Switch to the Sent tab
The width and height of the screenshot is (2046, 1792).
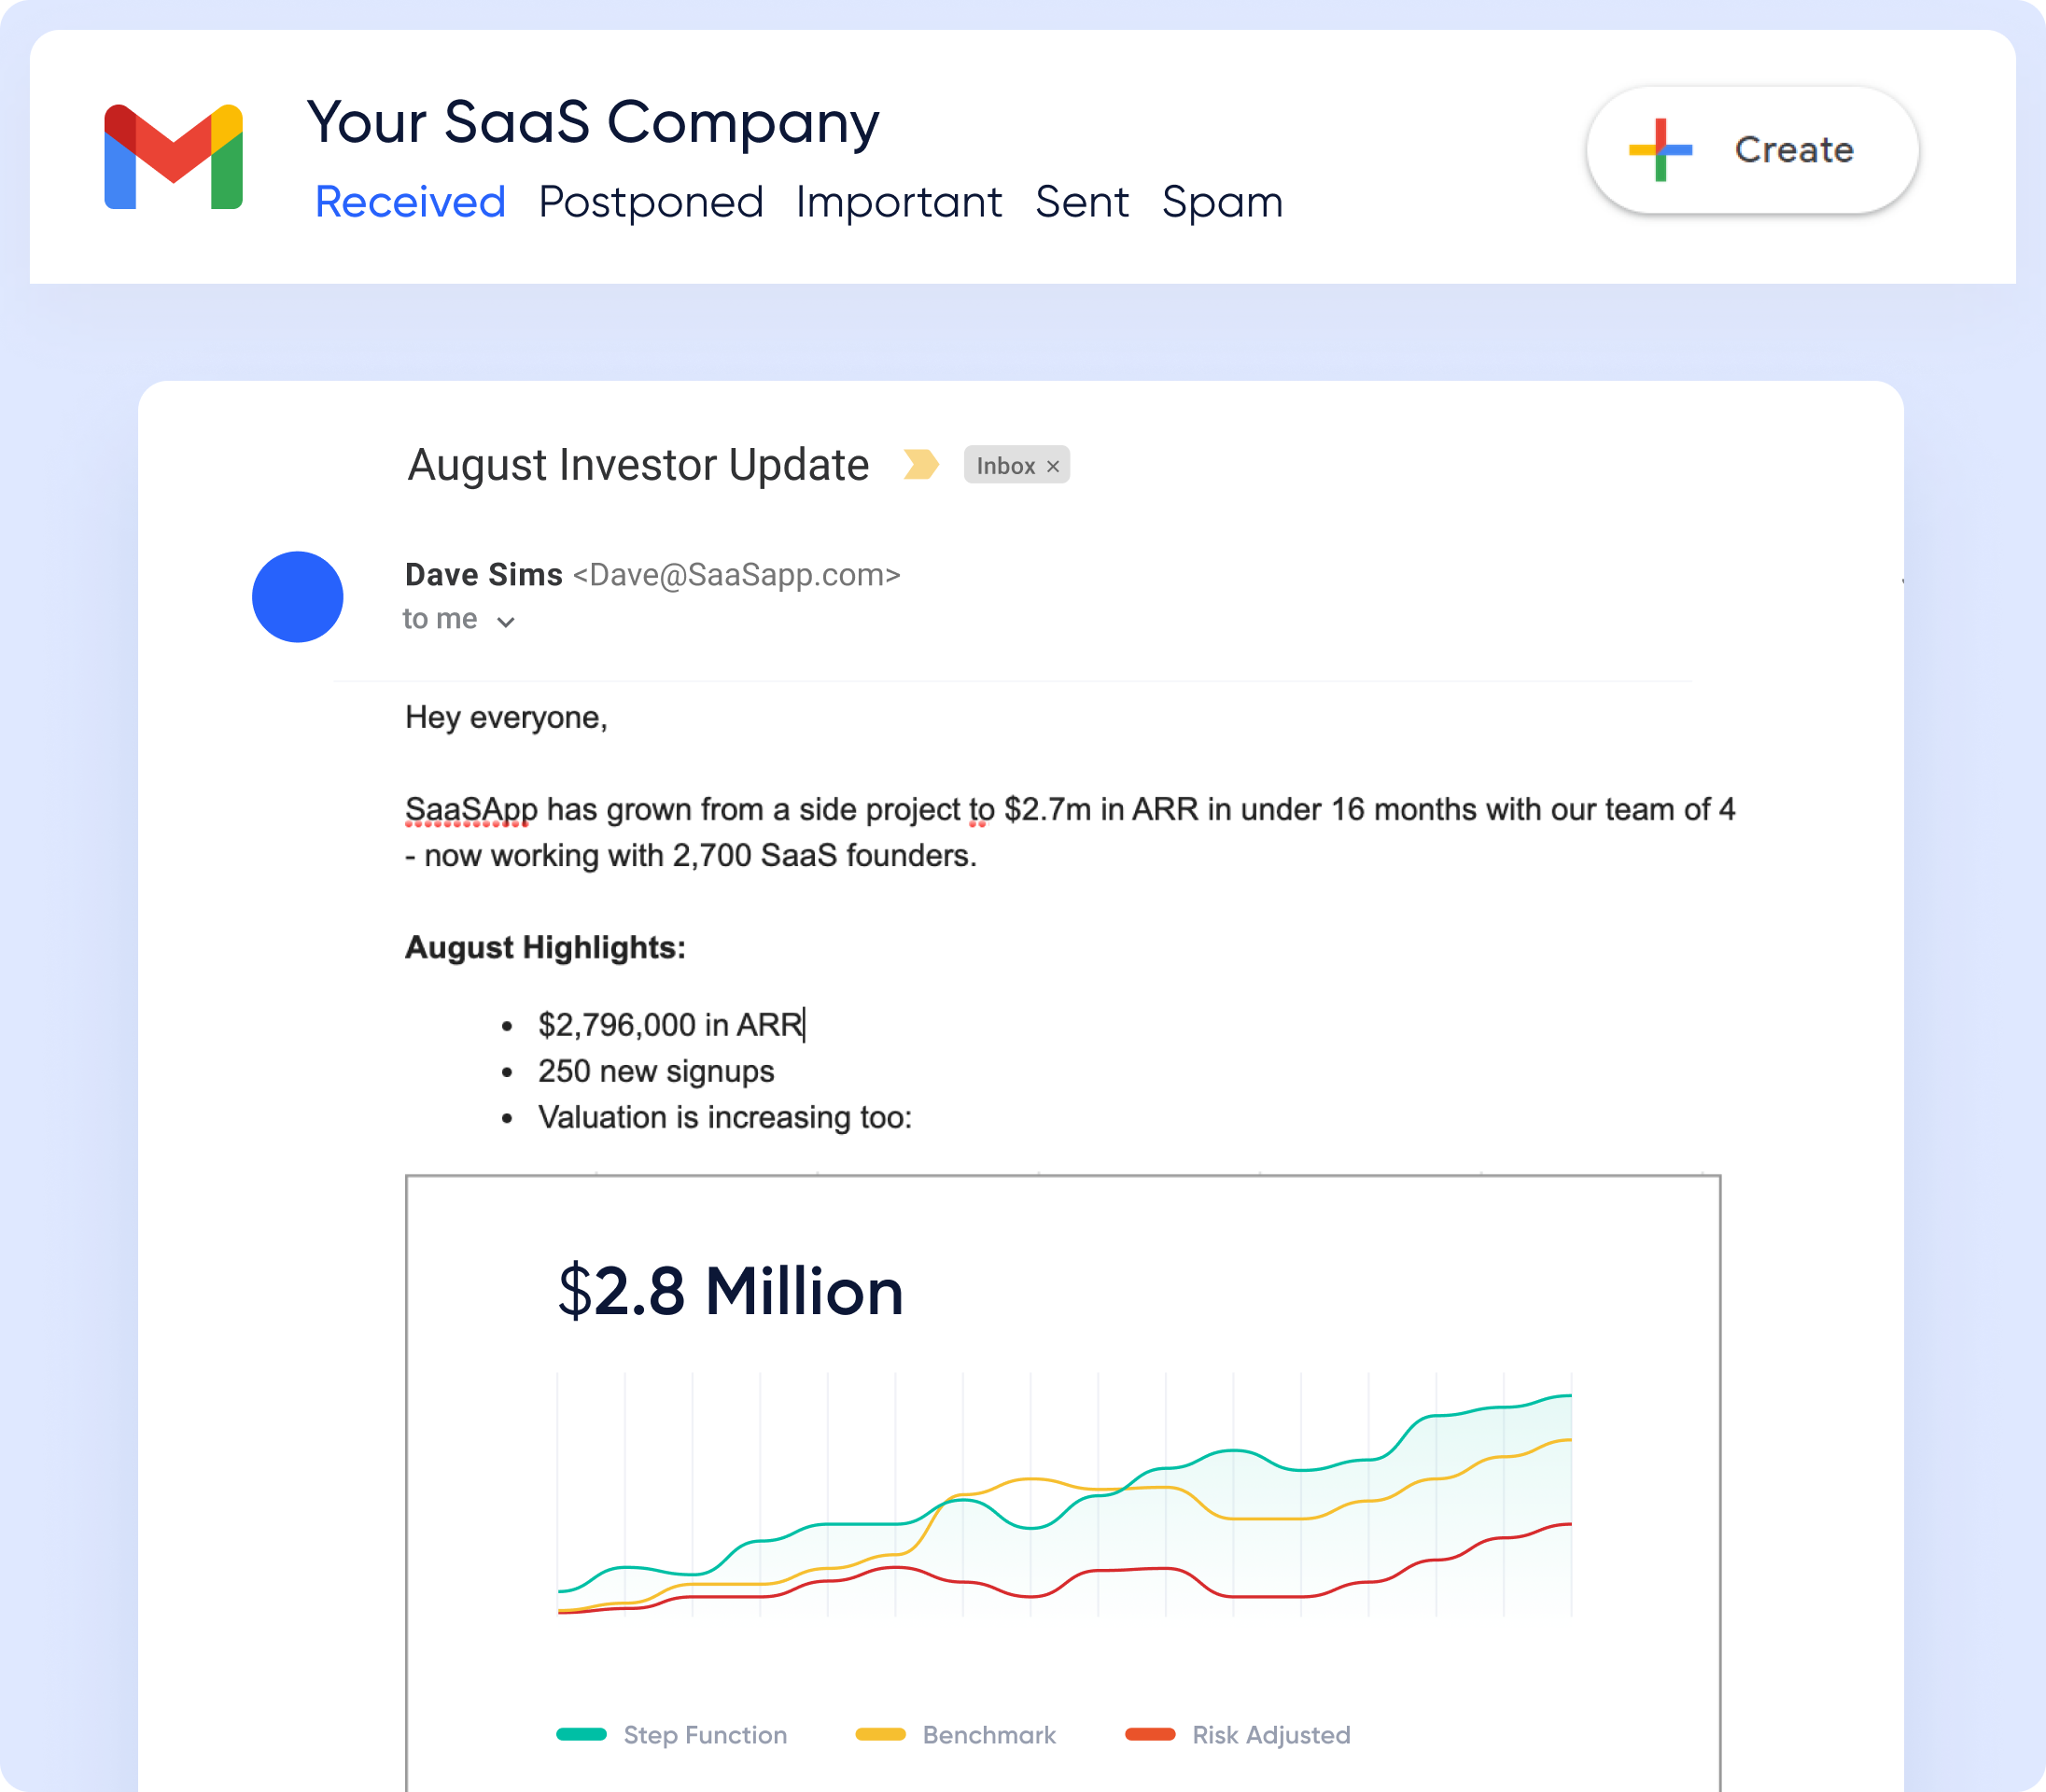click(1084, 202)
